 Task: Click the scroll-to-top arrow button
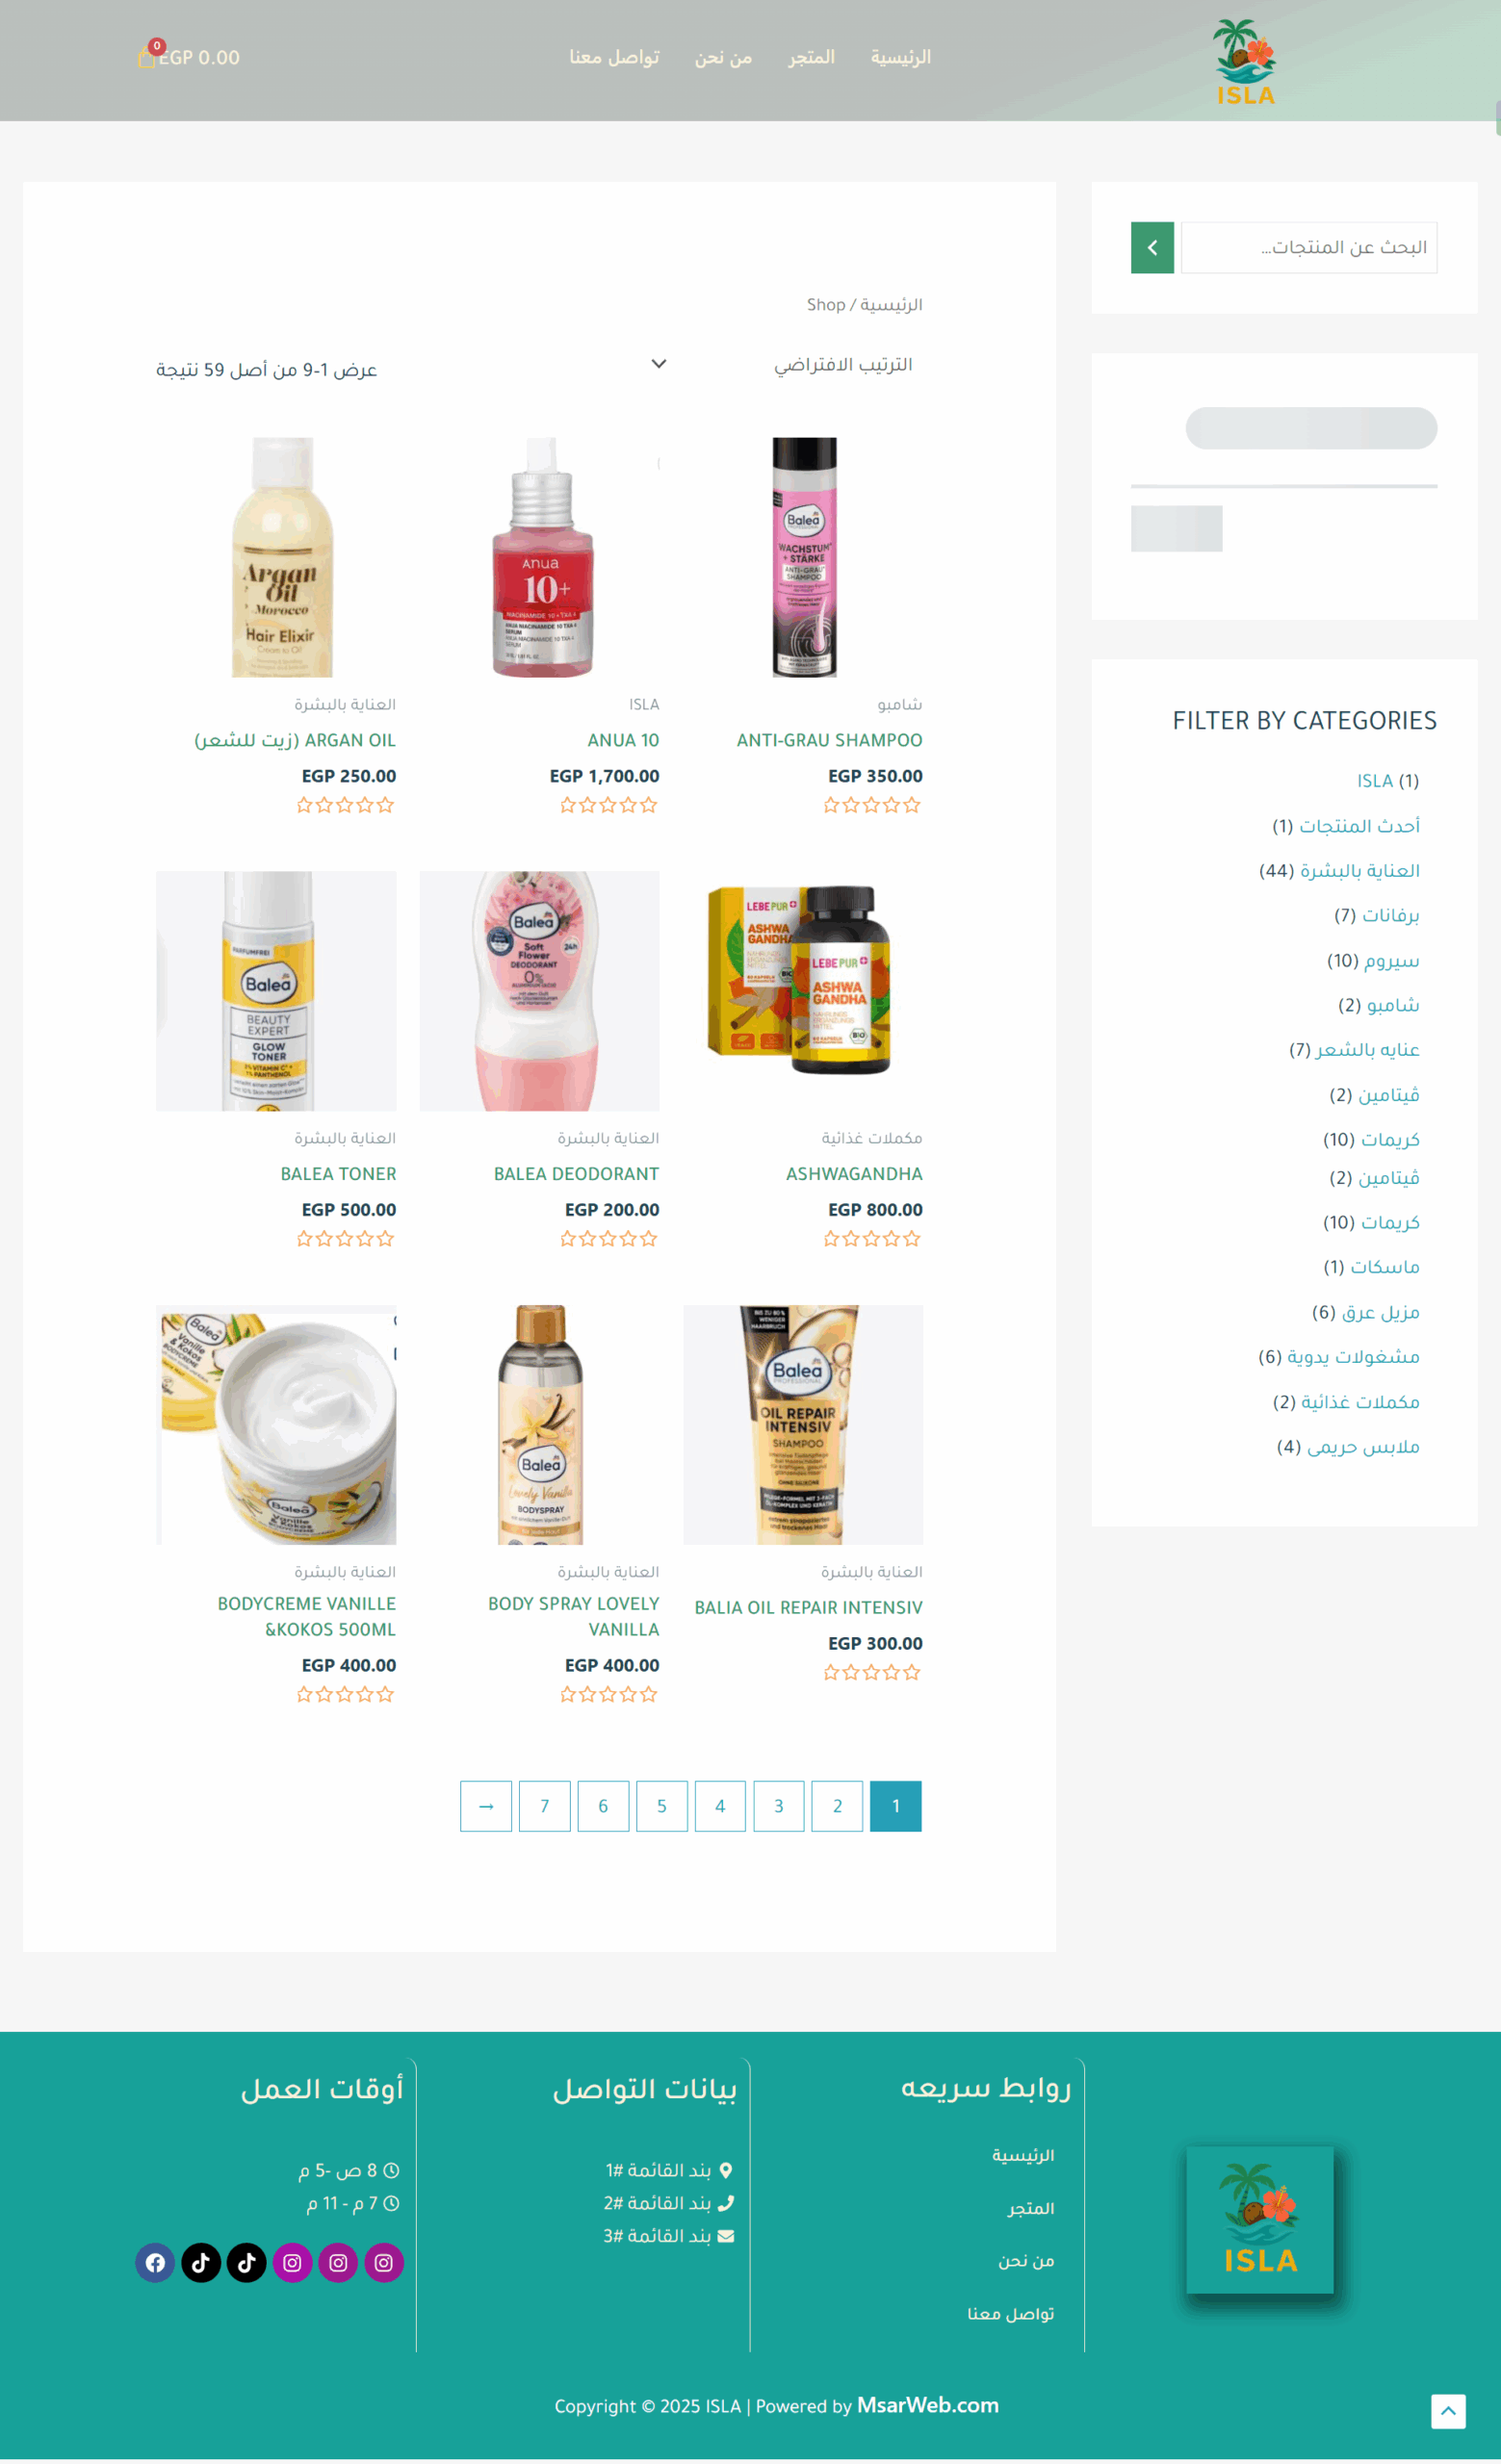pyautogui.click(x=1447, y=2410)
